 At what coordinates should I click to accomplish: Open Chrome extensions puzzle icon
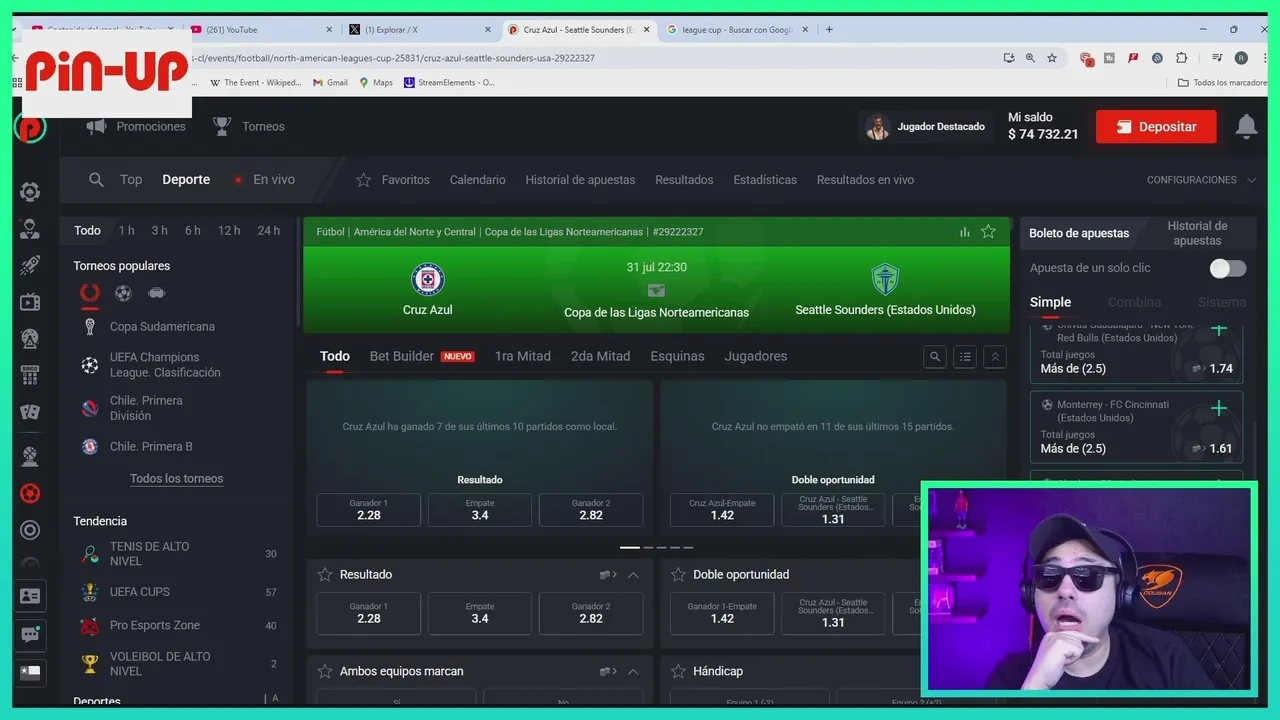(x=1181, y=58)
